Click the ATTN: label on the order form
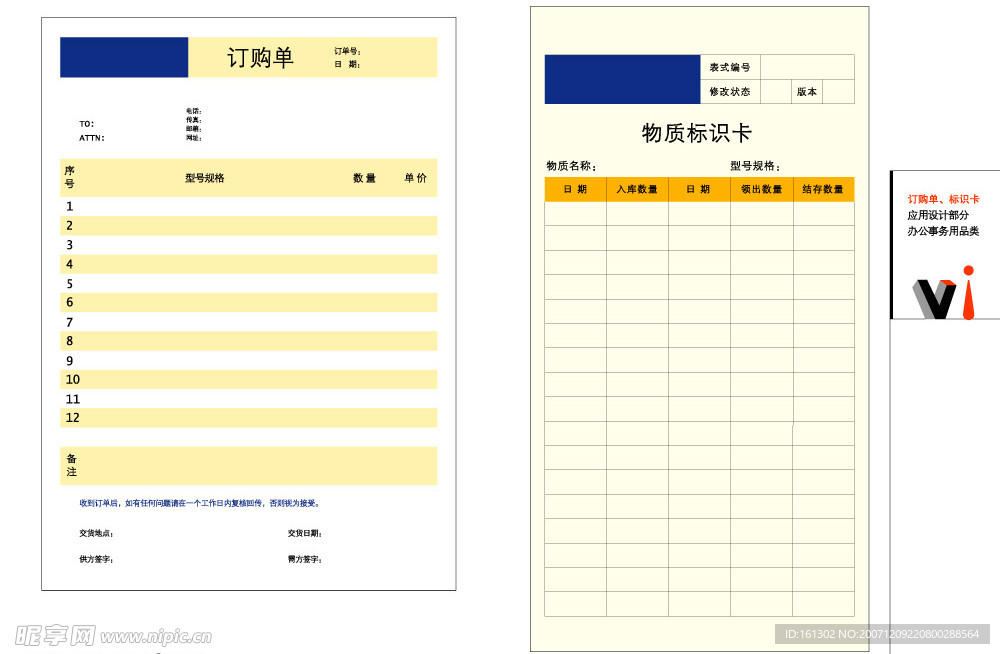The image size is (1000, 654). click(92, 138)
